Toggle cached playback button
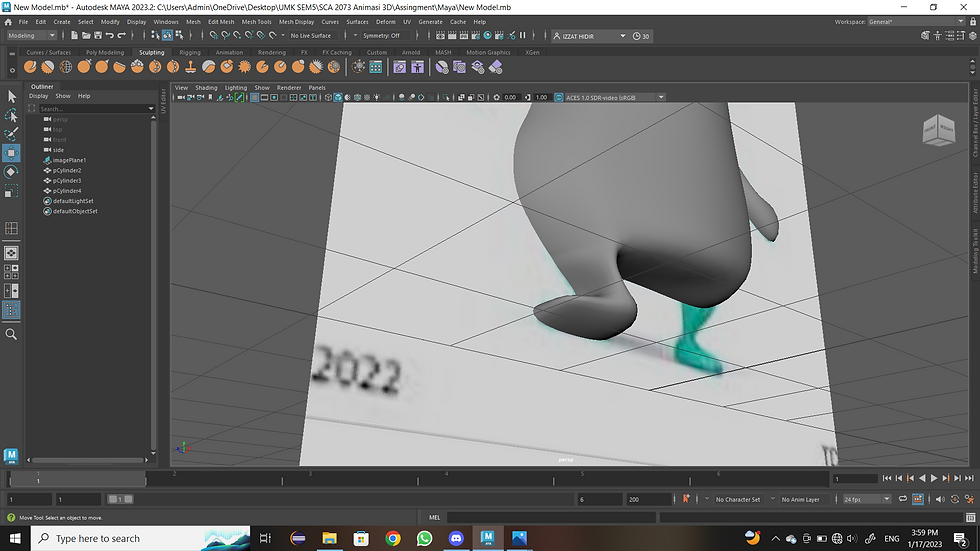The width and height of the screenshot is (980, 551). pos(918,499)
